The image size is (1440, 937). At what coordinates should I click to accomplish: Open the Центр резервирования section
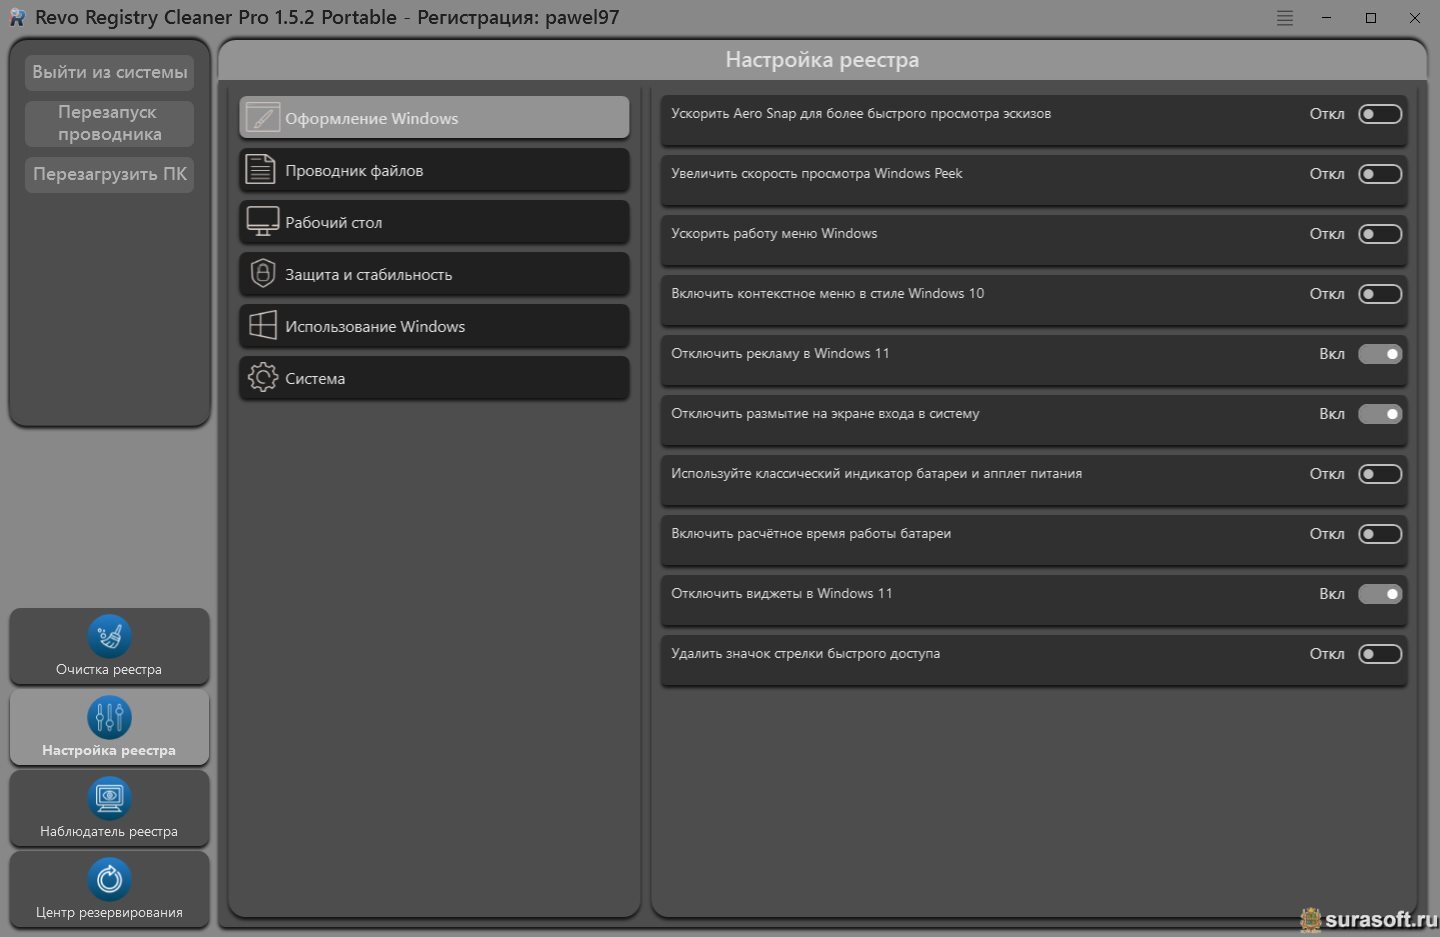[109, 889]
